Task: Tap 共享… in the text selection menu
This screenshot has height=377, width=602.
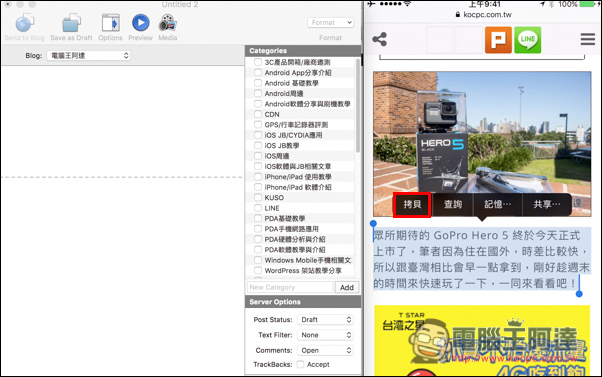Action: click(547, 205)
